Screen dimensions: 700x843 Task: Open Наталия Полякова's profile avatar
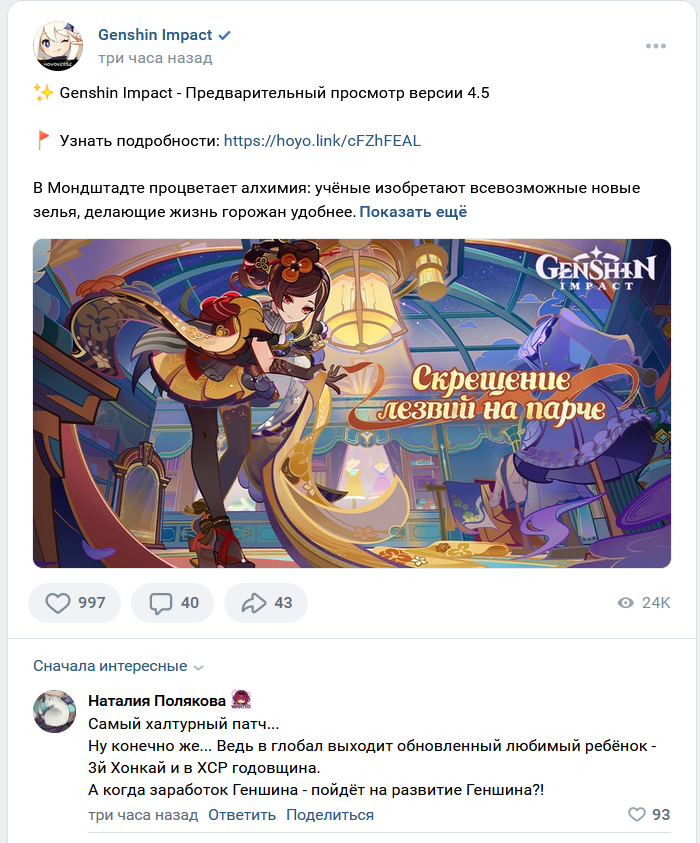(55, 711)
